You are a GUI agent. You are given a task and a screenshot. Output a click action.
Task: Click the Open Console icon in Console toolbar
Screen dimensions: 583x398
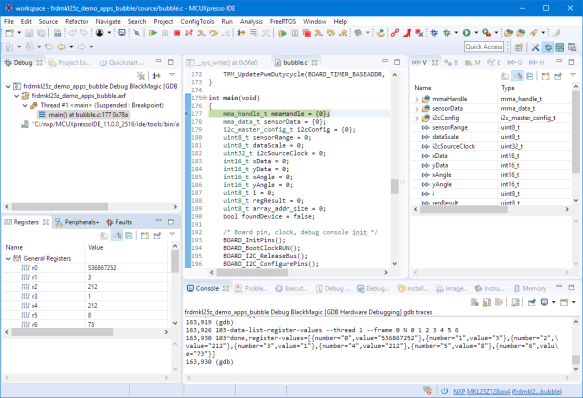tap(564, 302)
